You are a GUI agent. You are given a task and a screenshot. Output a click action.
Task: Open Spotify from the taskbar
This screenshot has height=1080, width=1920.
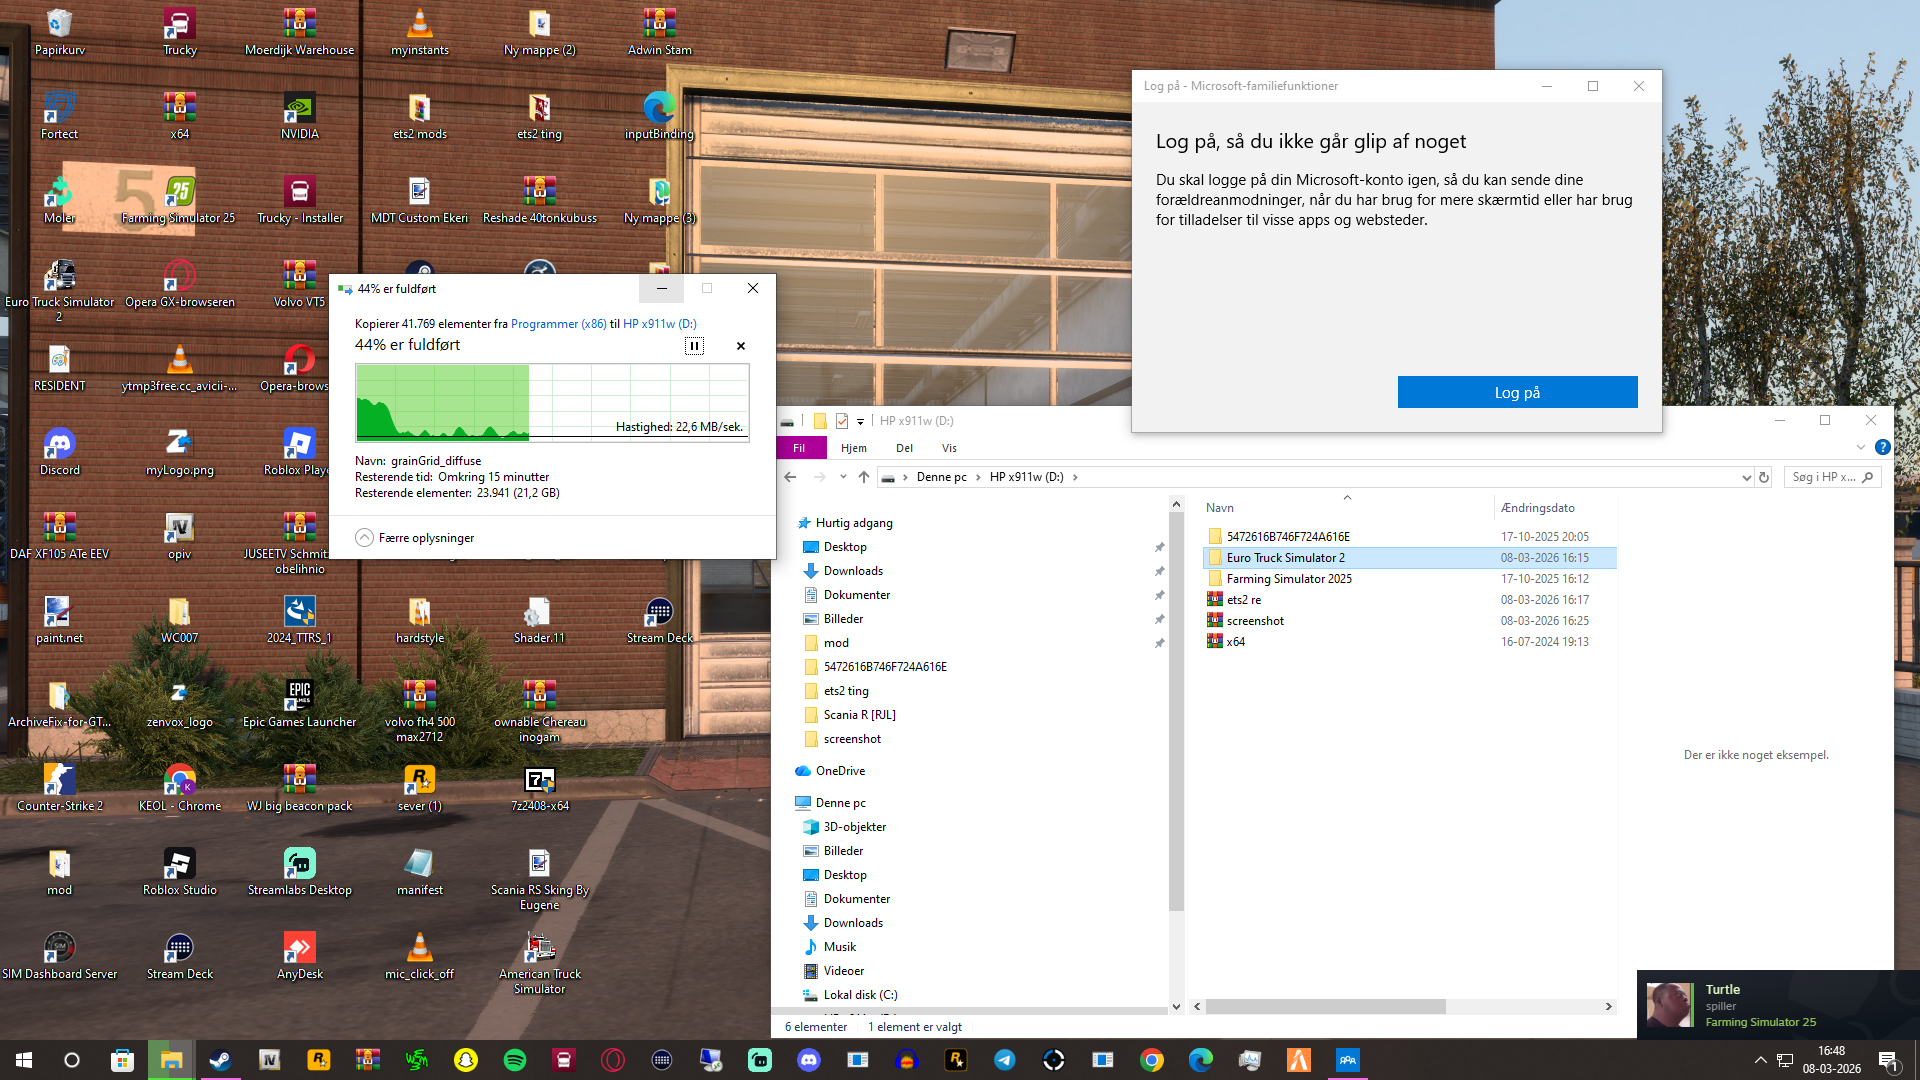515,1060
